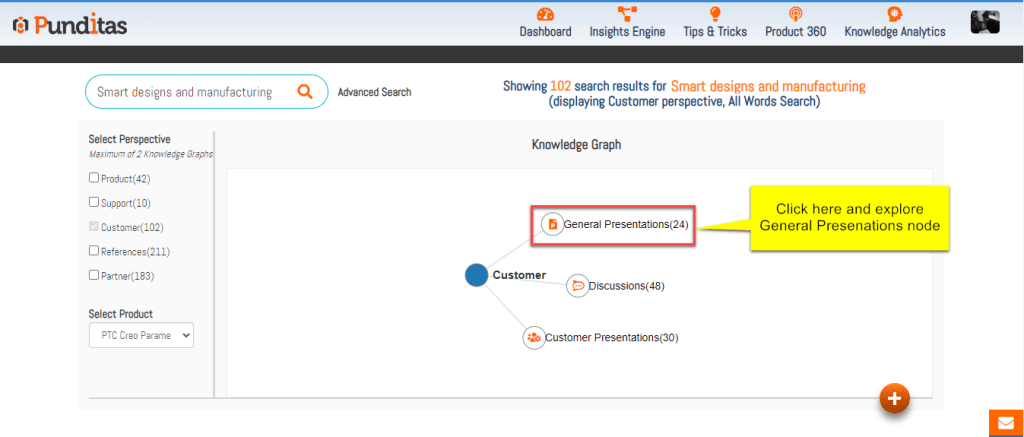This screenshot has width=1024, height=437.
Task: Check the Support(10) perspective checkbox
Action: point(94,202)
